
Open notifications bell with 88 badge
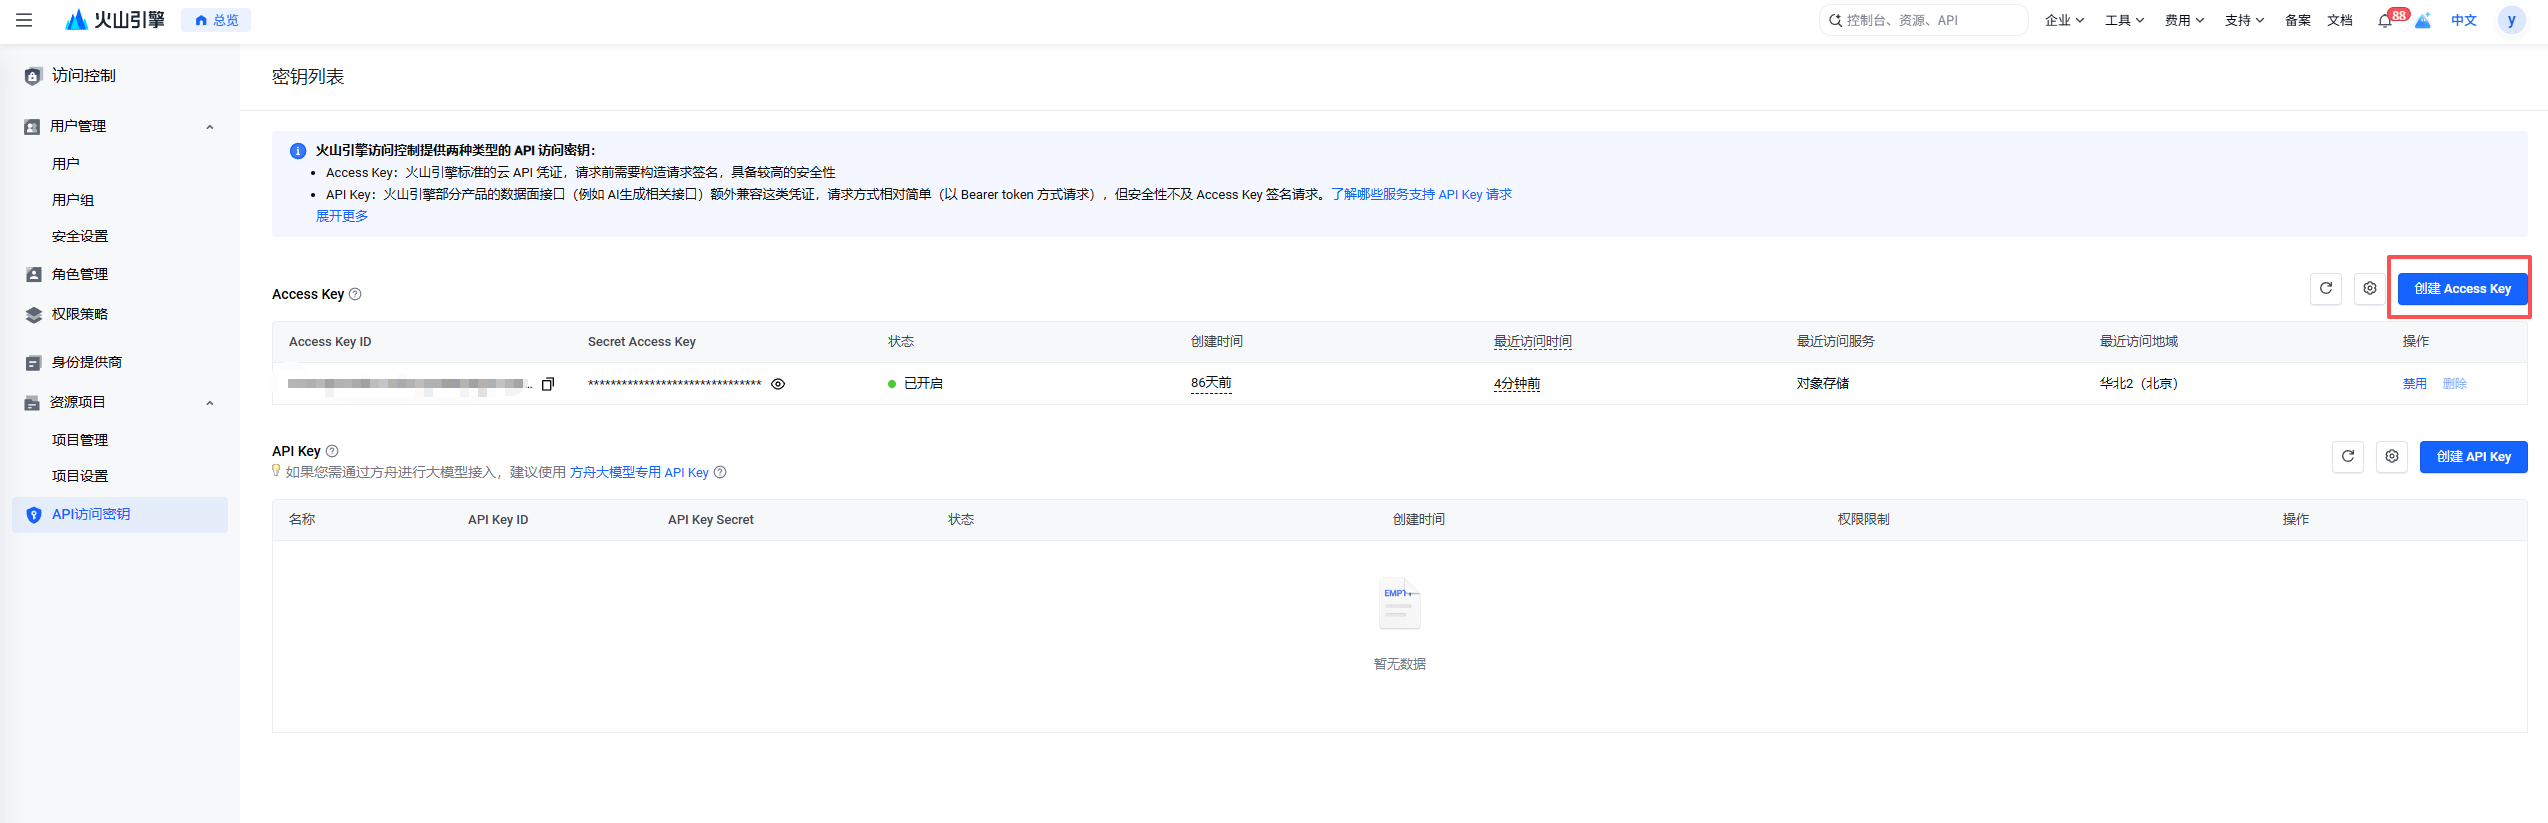(2387, 20)
